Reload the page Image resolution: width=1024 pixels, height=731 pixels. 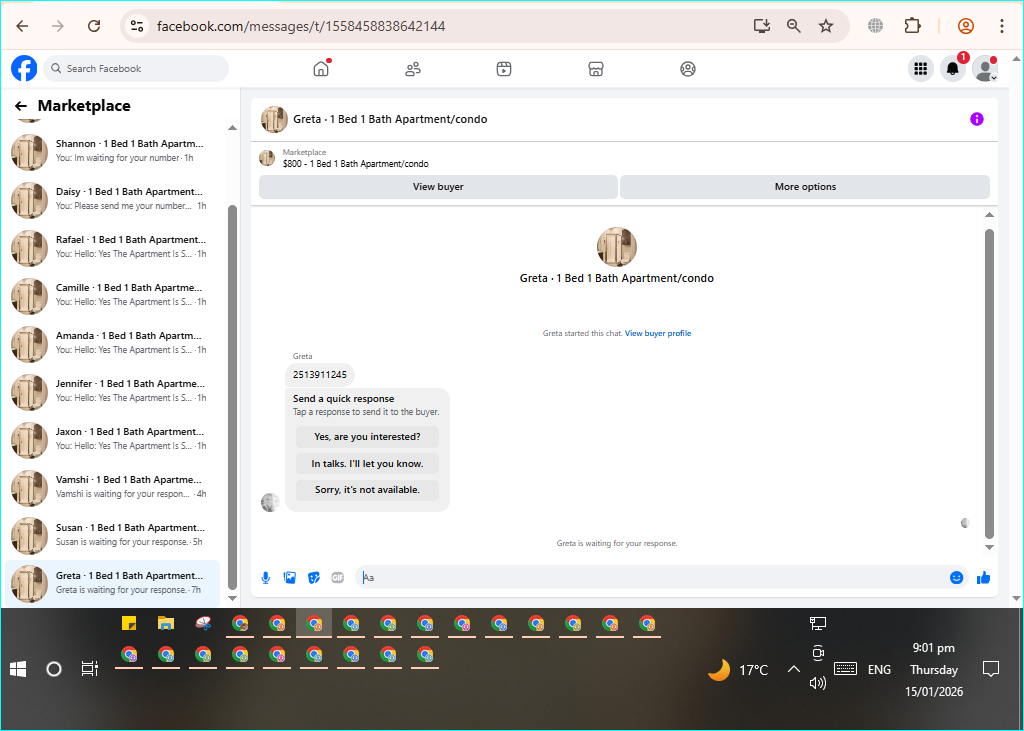tap(94, 26)
